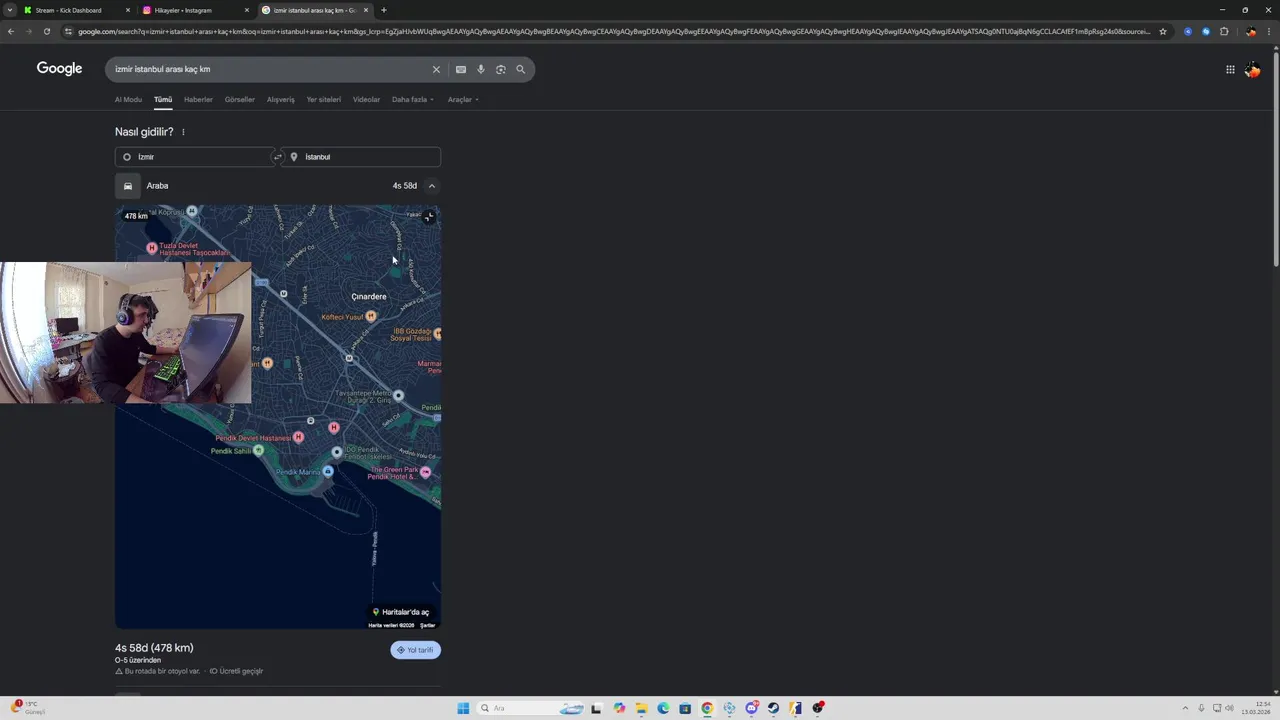Open a new browser tab
The width and height of the screenshot is (1280, 720).
(384, 10)
